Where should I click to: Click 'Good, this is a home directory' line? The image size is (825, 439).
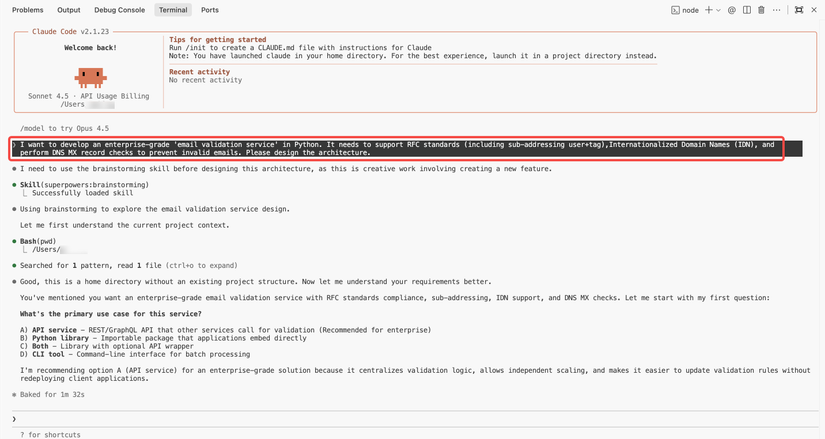(x=256, y=282)
